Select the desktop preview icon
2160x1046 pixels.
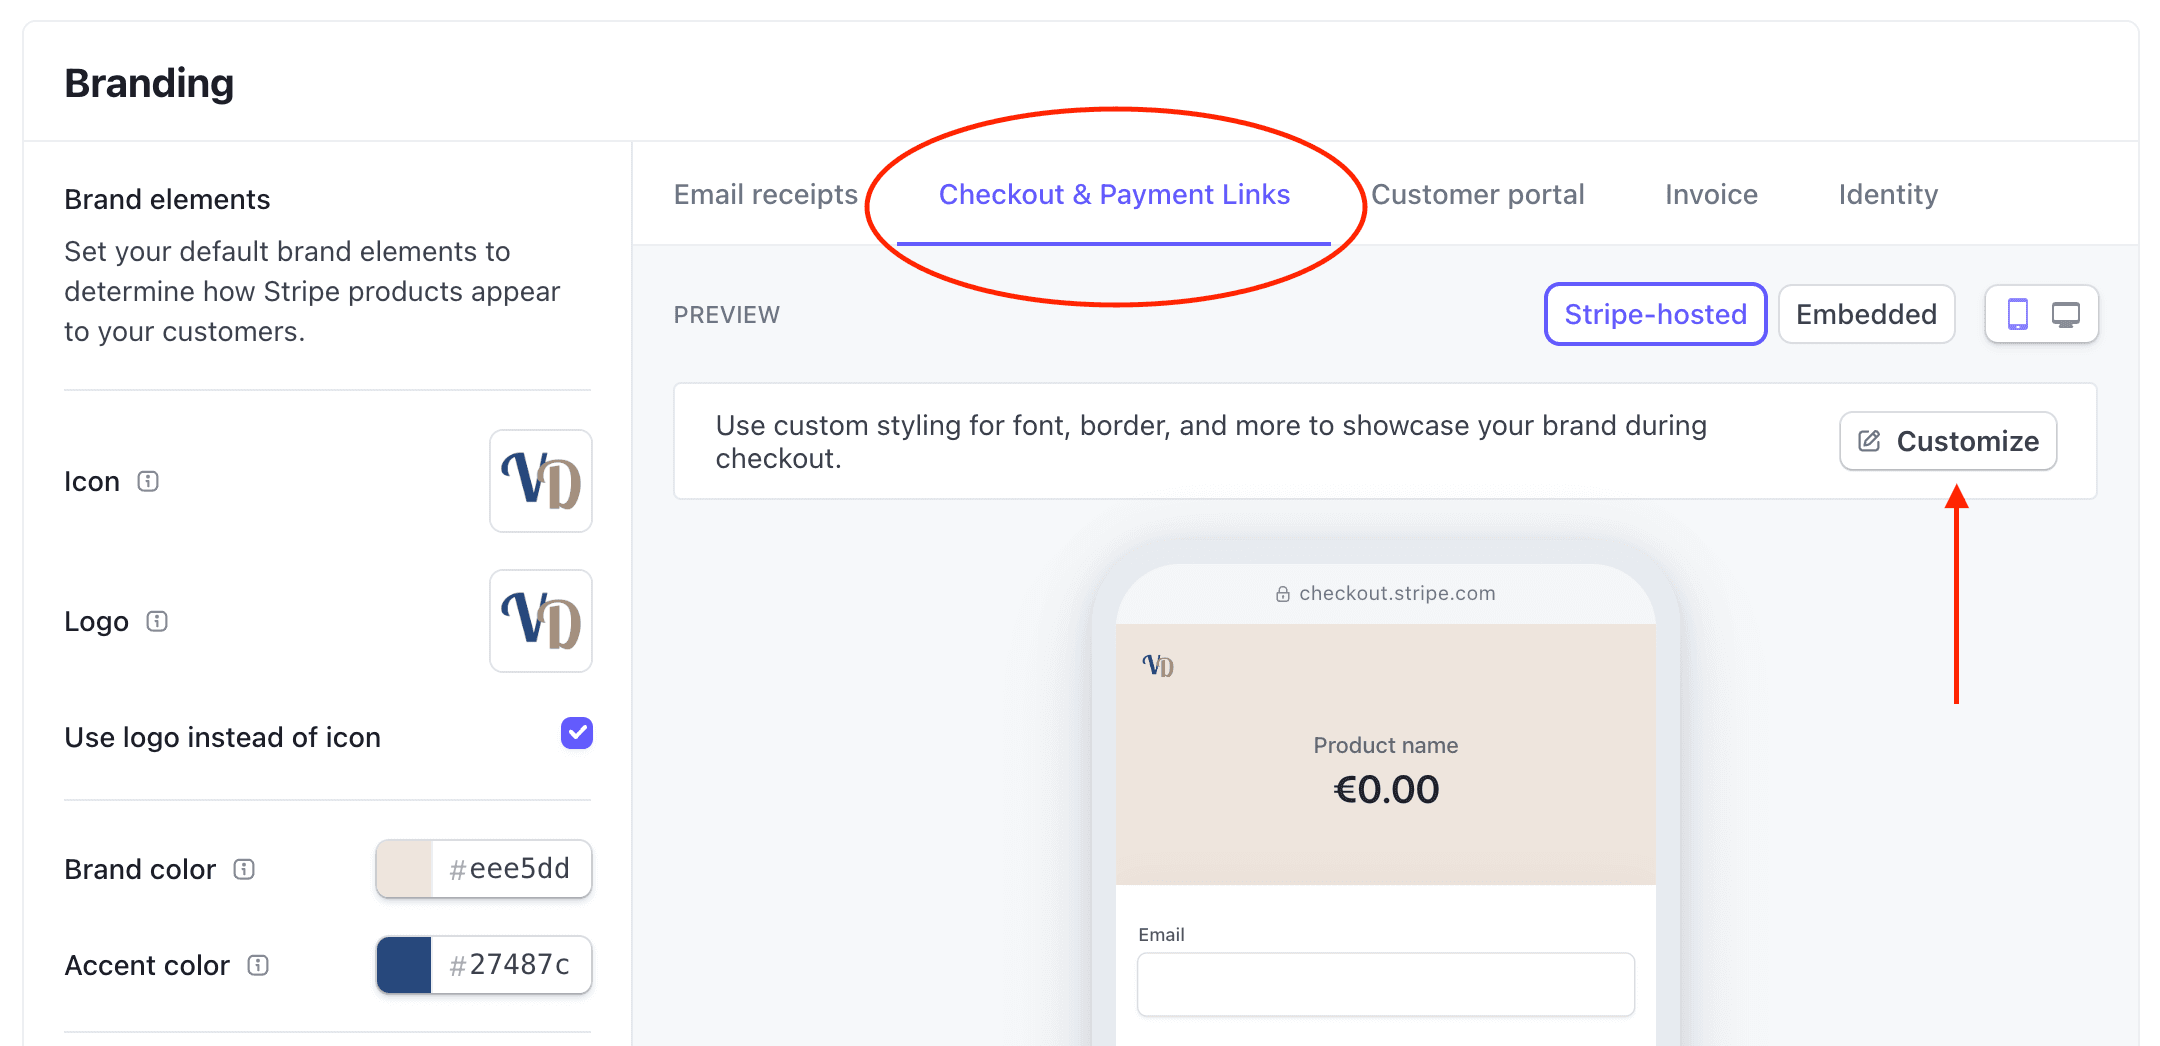(2064, 313)
